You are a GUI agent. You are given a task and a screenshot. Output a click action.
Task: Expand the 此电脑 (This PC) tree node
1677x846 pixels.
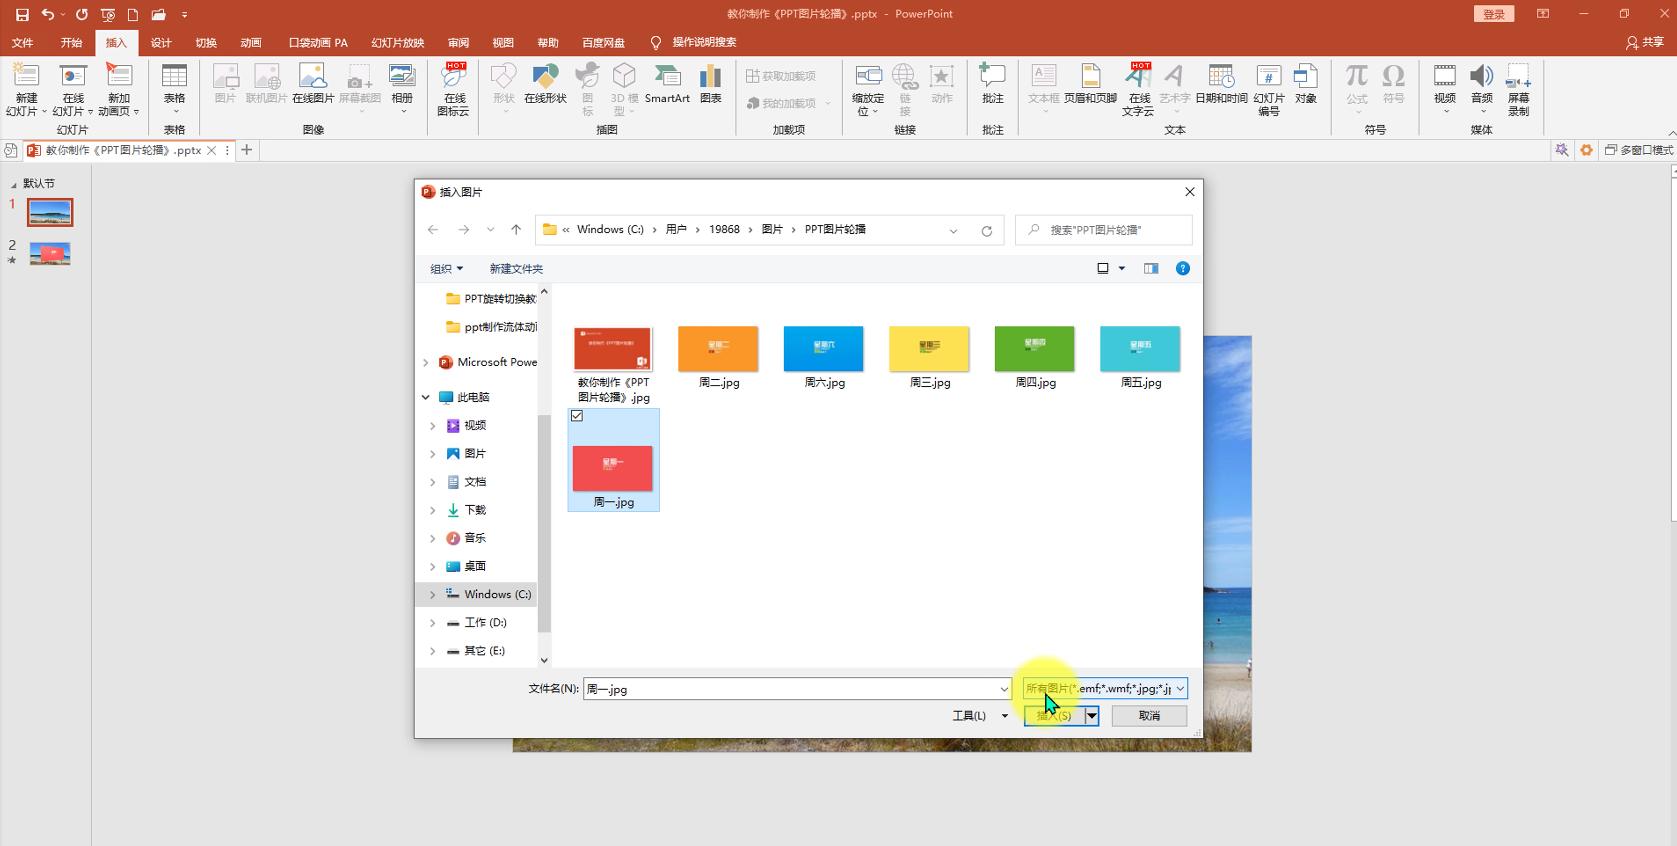426,397
